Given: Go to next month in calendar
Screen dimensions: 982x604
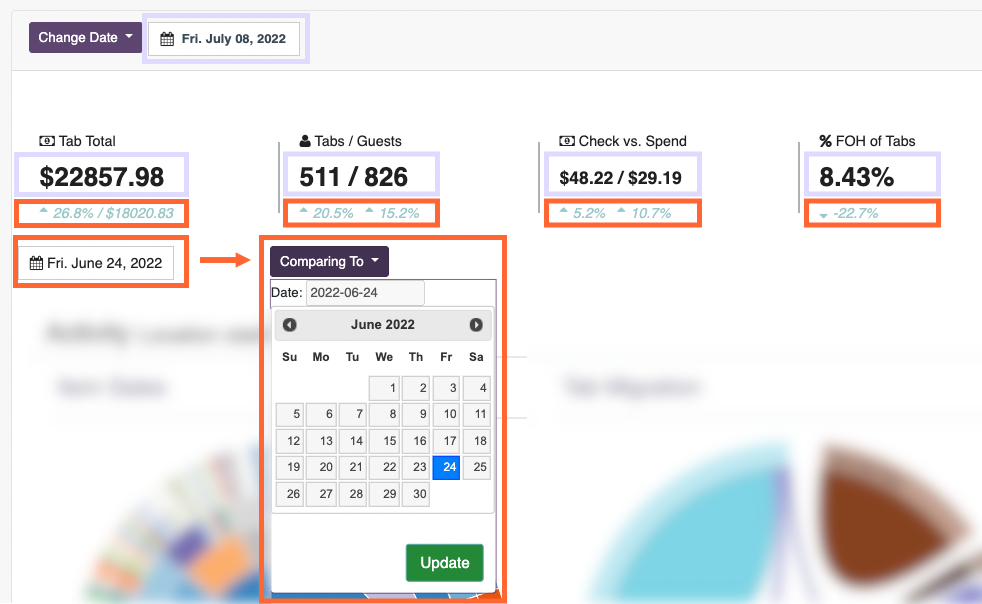Looking at the screenshot, I should coord(476,325).
